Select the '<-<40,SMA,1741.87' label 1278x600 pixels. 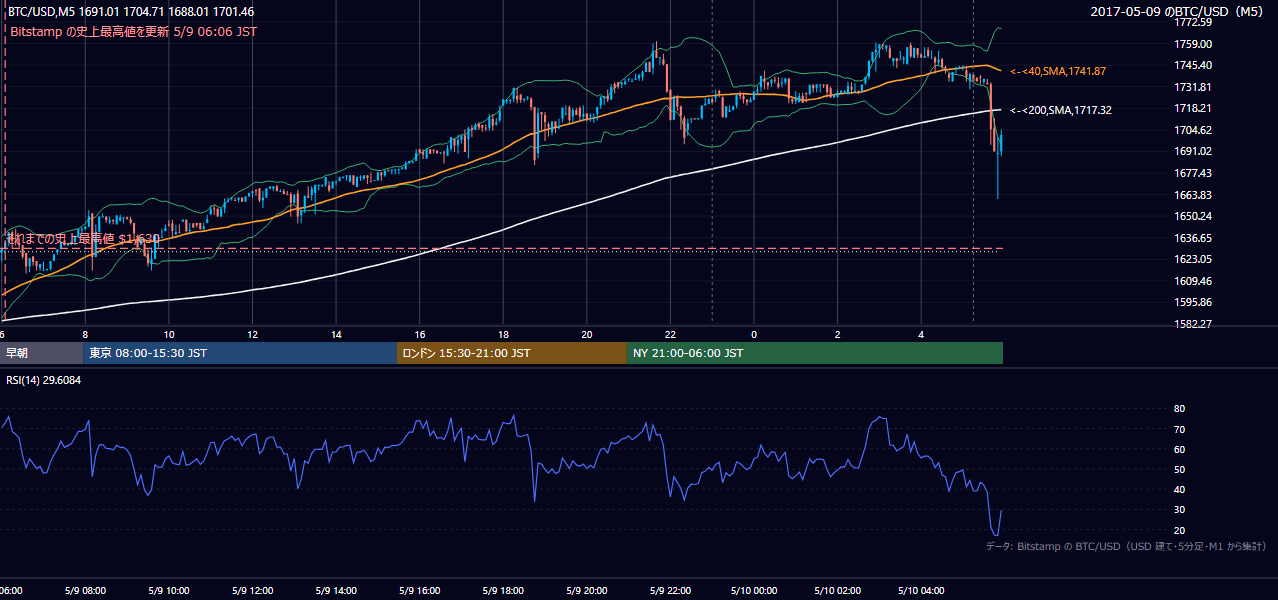(1058, 72)
